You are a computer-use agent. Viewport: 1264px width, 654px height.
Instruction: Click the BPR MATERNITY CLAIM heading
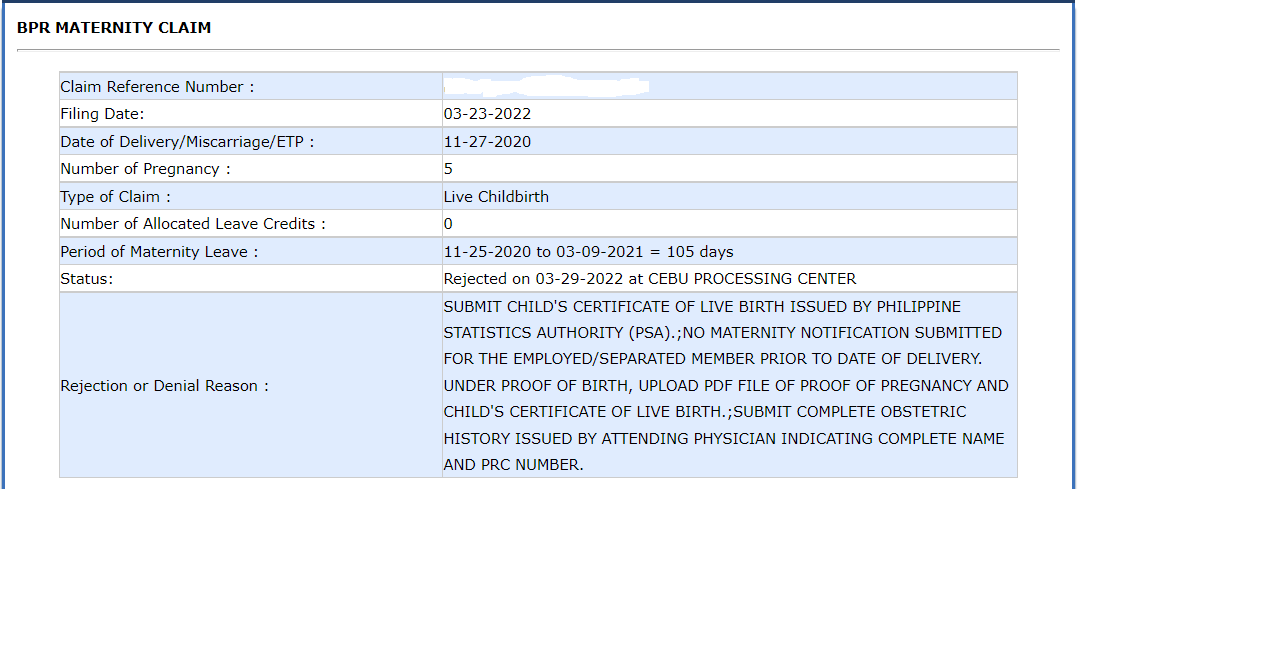click(113, 28)
